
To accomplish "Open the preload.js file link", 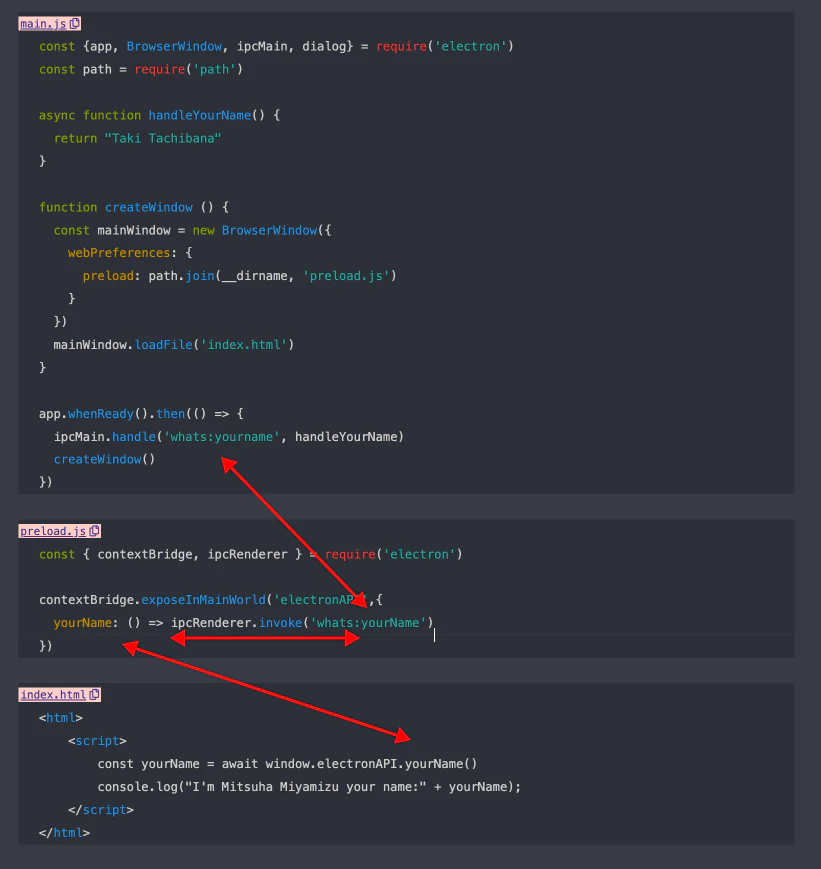I will pos(53,531).
